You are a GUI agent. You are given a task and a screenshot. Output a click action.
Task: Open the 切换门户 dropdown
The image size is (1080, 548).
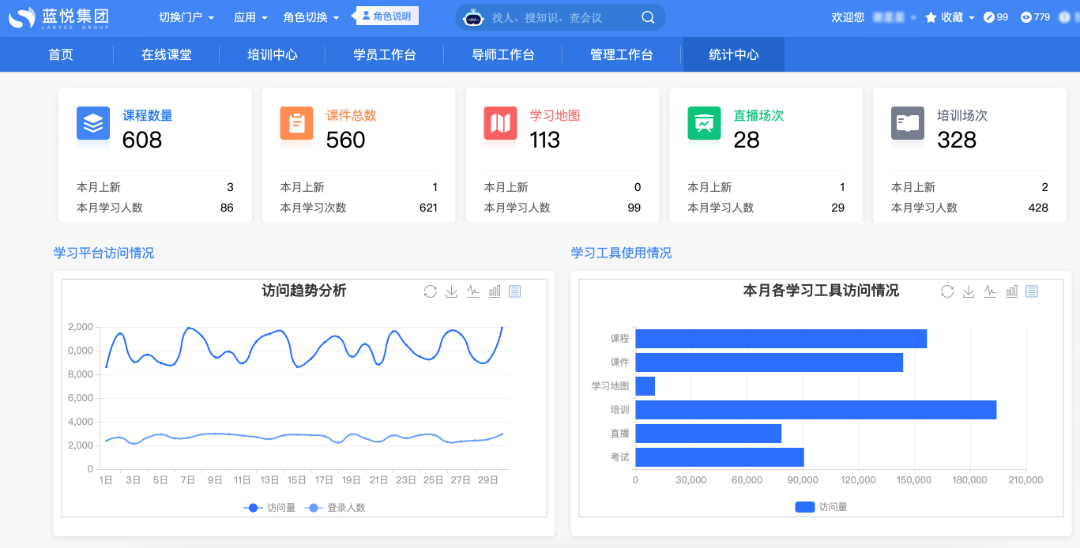point(187,18)
